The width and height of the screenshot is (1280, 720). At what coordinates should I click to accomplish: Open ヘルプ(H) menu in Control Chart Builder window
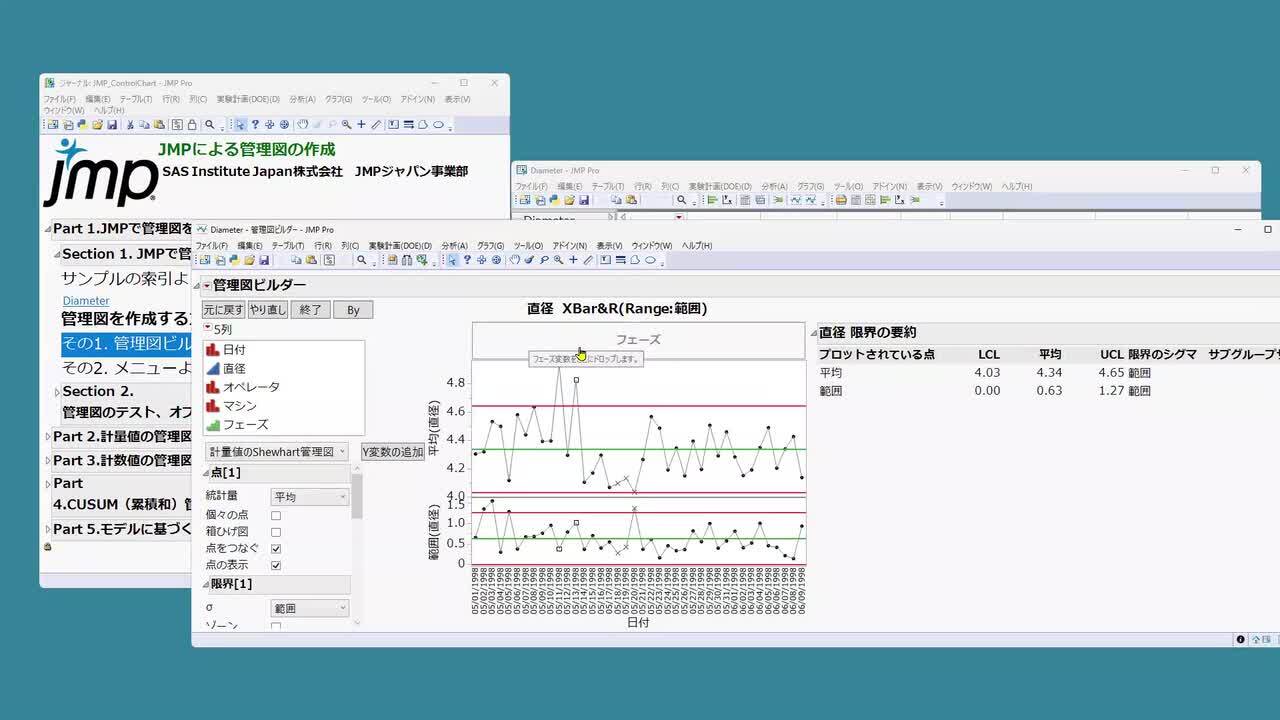(697, 245)
